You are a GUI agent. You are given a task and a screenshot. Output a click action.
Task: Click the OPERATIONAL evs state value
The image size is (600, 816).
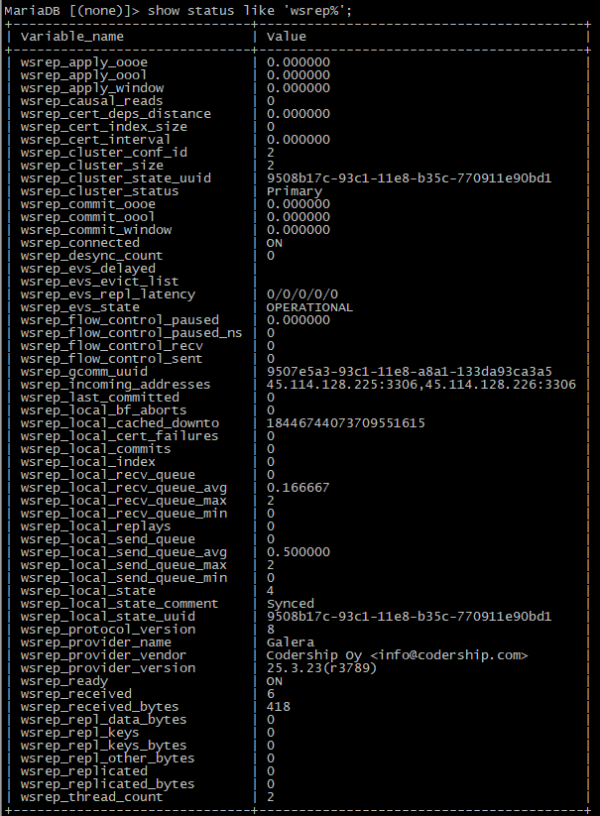pyautogui.click(x=309, y=307)
